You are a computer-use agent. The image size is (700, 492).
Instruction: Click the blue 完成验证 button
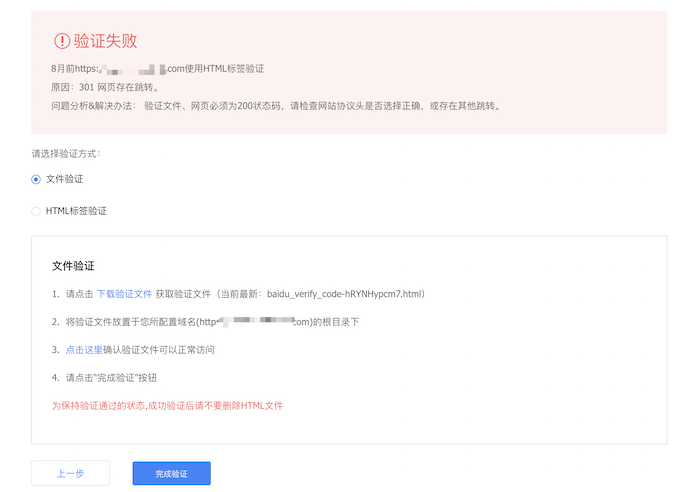(x=171, y=473)
